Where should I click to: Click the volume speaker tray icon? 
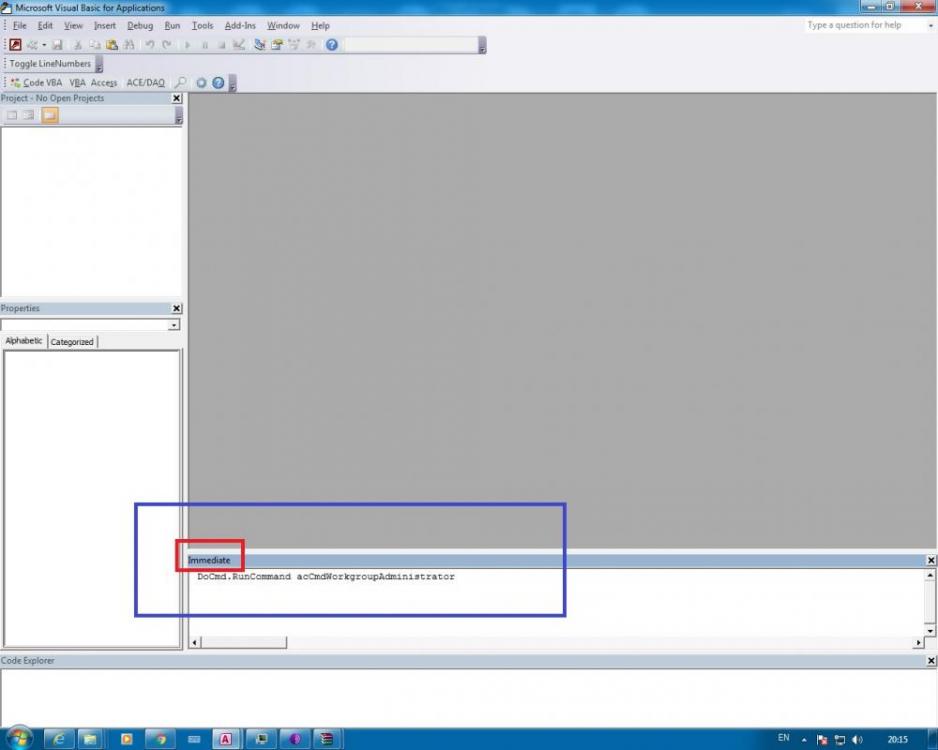(857, 740)
